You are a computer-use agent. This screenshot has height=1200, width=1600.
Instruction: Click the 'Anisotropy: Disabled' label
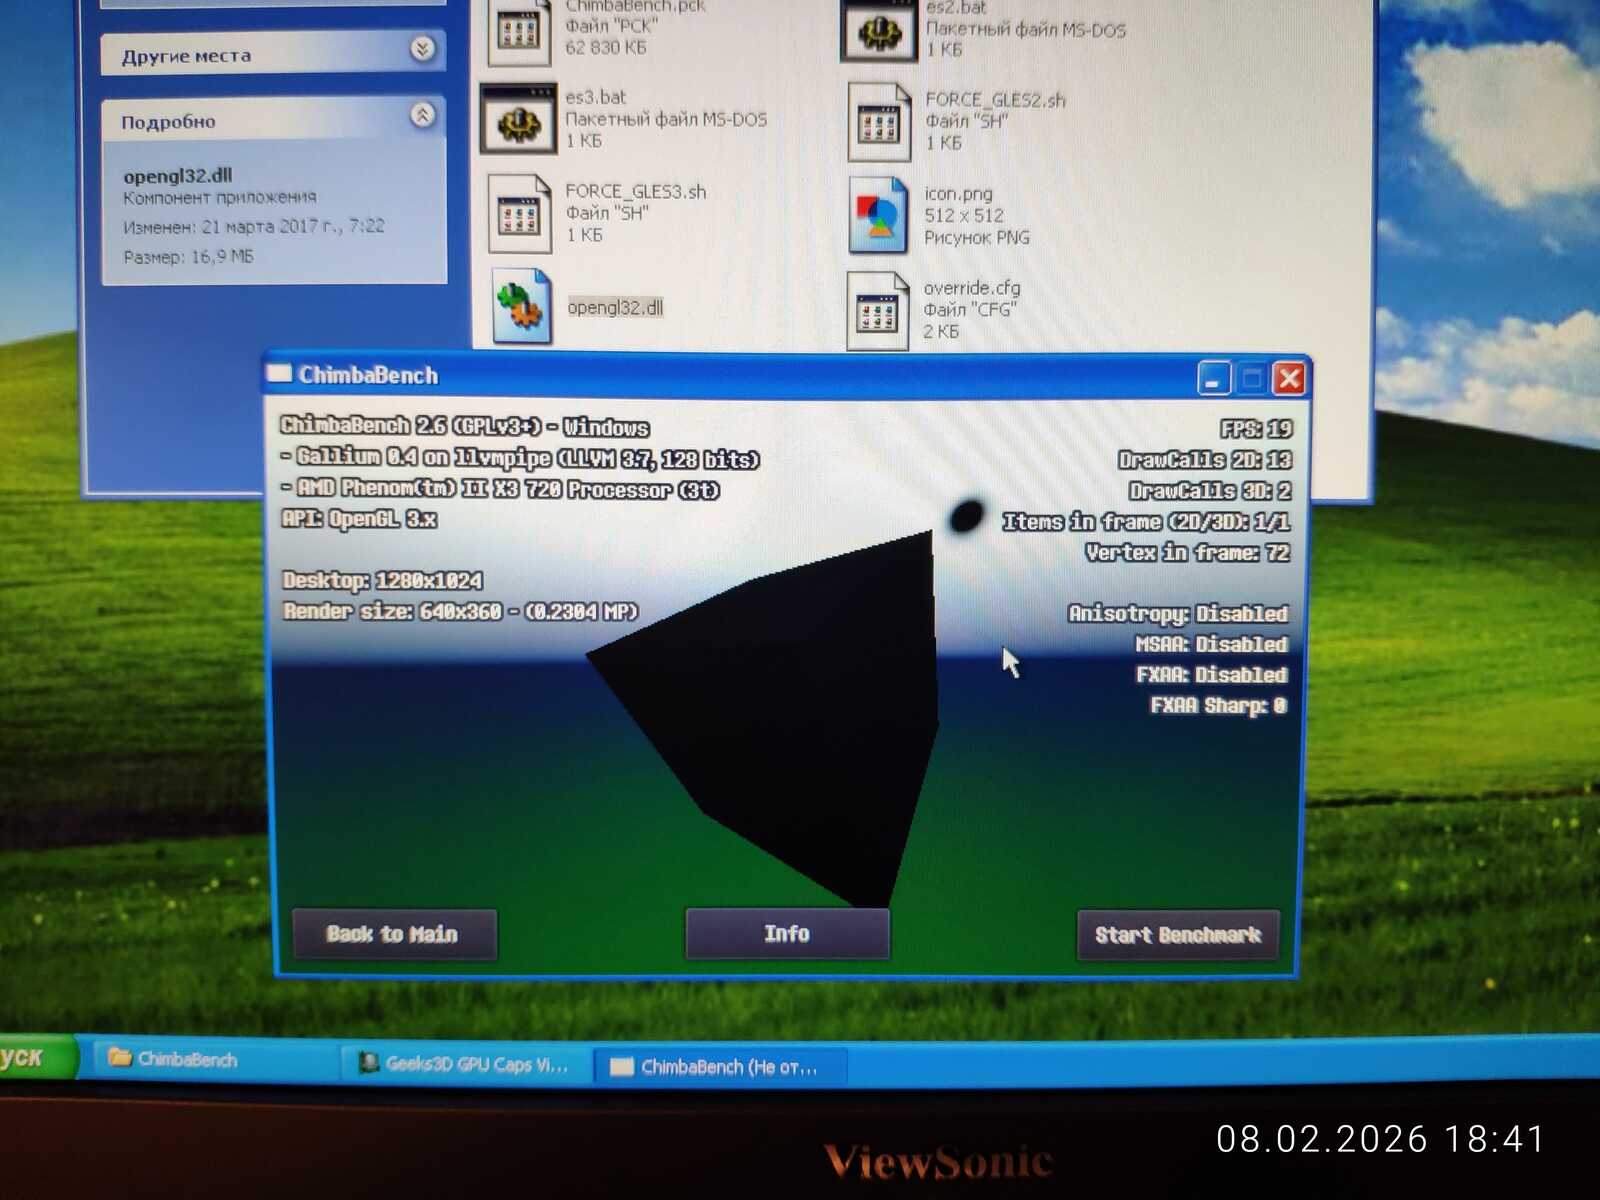[x=1178, y=613]
